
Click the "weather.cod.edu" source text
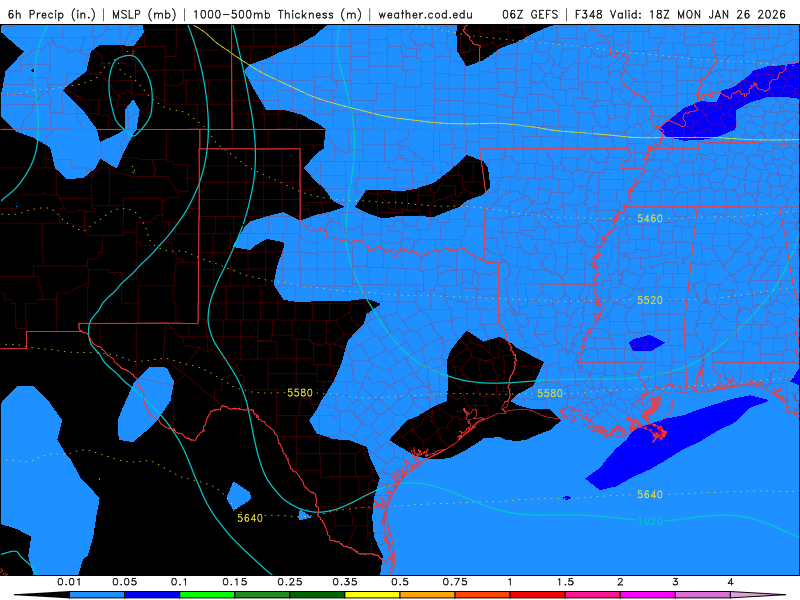tap(425, 14)
